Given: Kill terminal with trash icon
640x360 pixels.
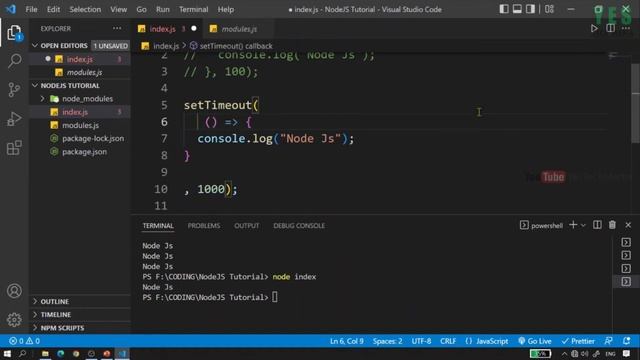Looking at the screenshot, I should [612, 225].
